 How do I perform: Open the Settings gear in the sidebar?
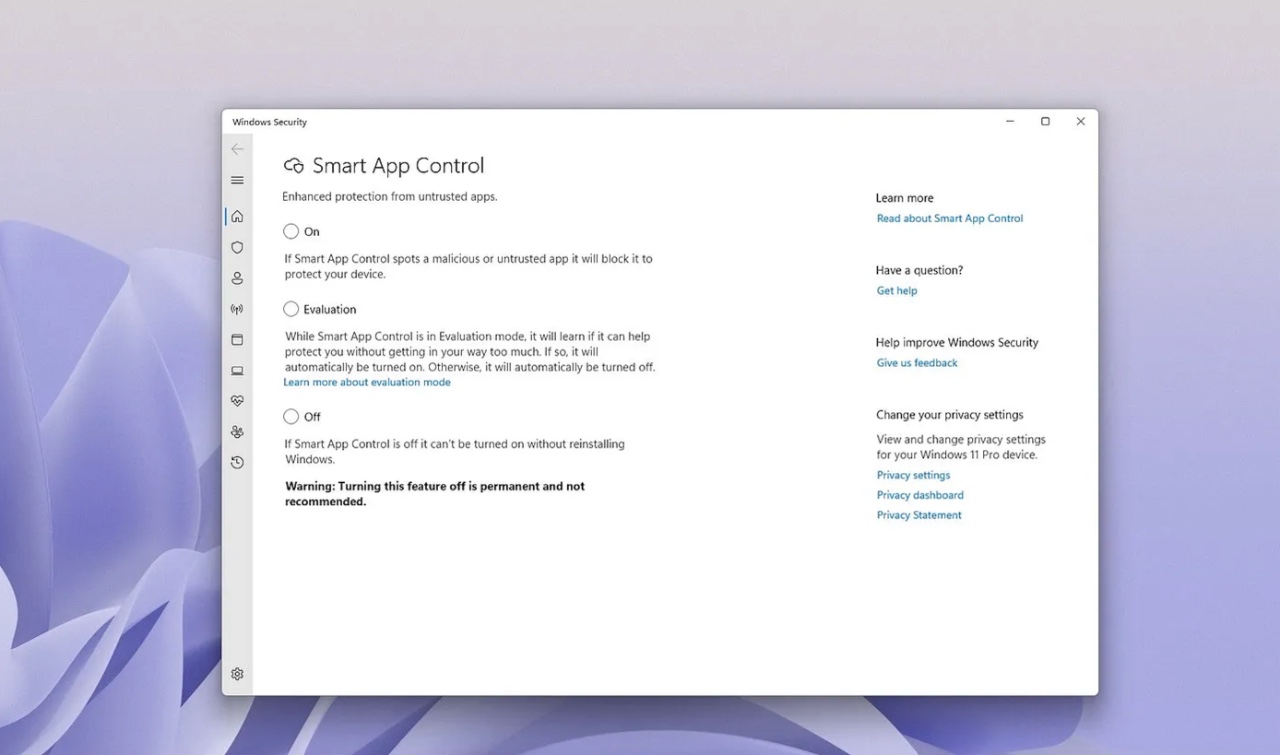tap(237, 674)
